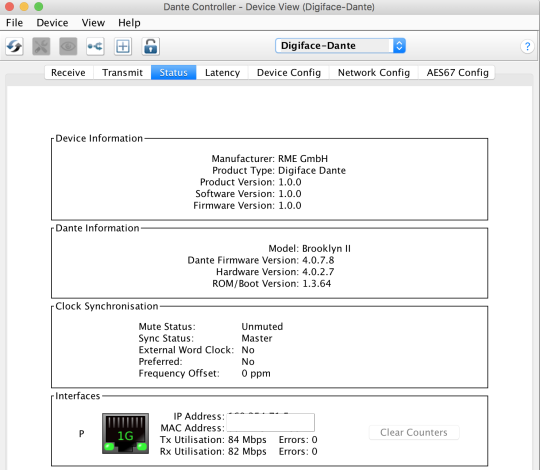Click ROM/Boot Version value 1.3.64

[x=316, y=284]
